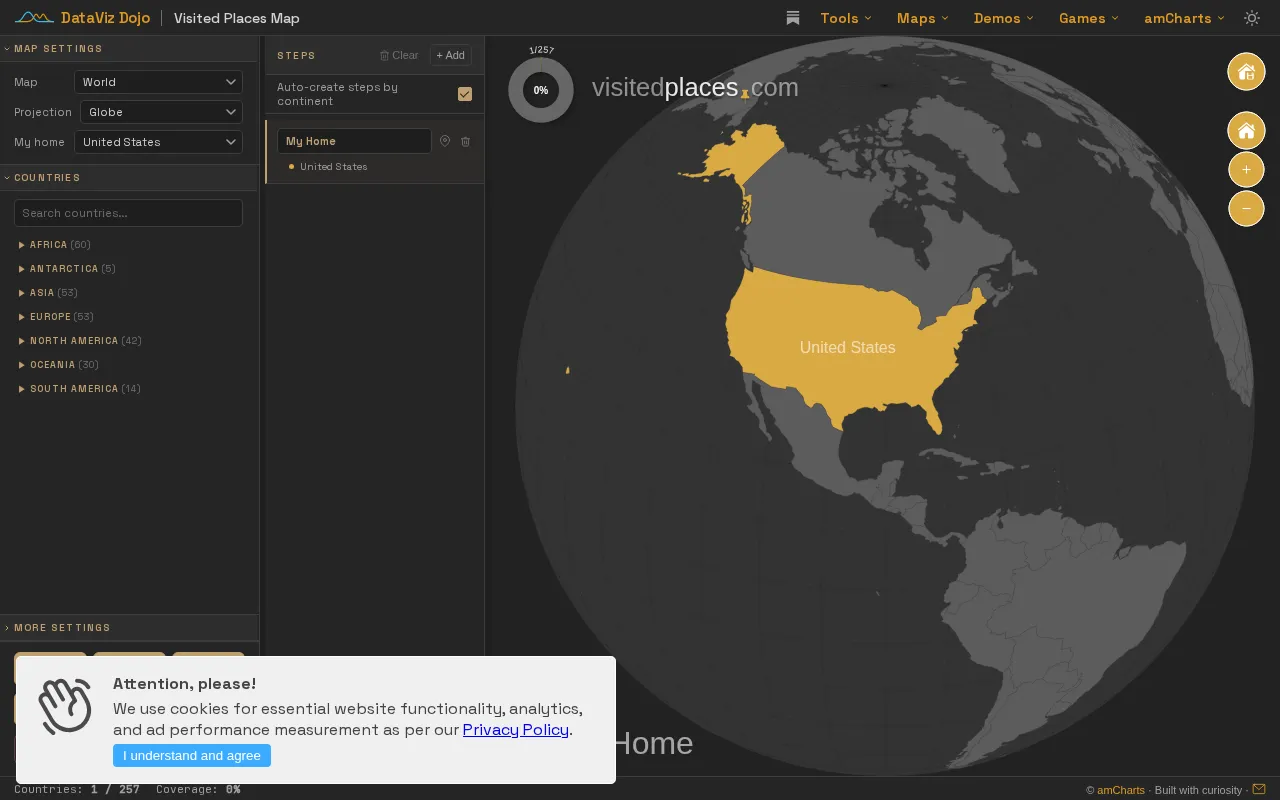The image size is (1280, 800).
Task: Expand the Europe country list
Action: [56, 316]
